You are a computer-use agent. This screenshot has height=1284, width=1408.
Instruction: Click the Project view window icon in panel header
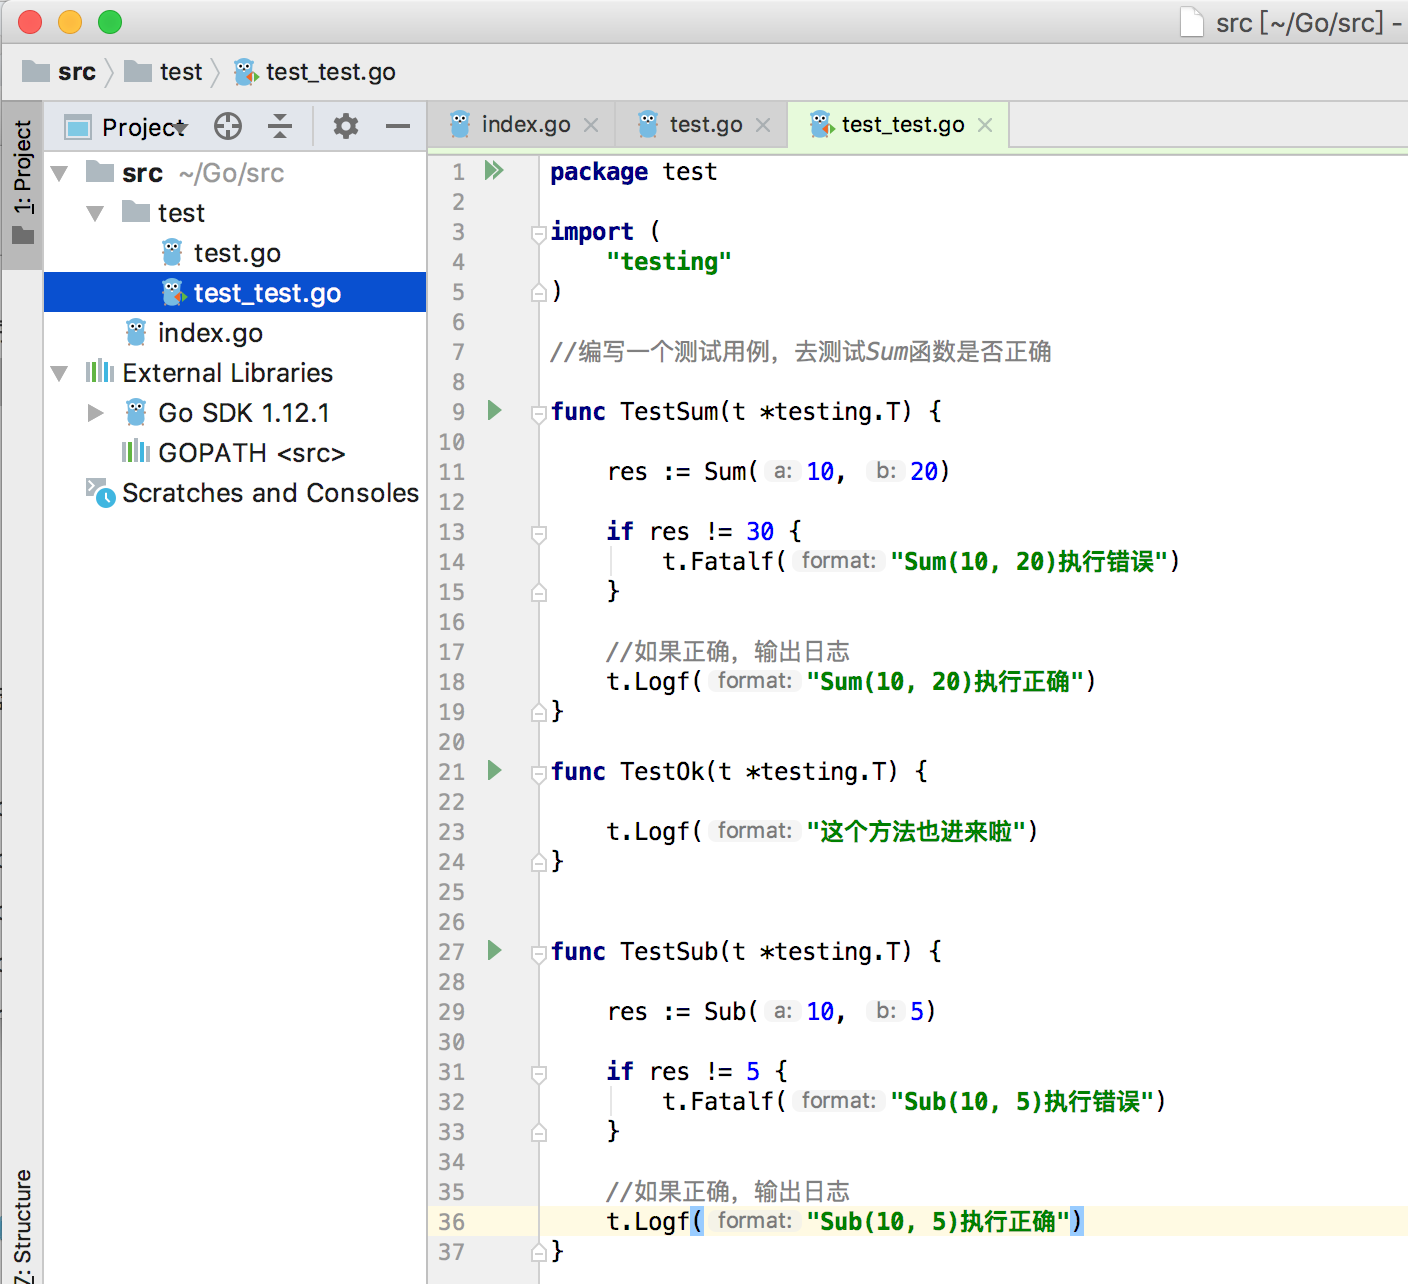[78, 127]
